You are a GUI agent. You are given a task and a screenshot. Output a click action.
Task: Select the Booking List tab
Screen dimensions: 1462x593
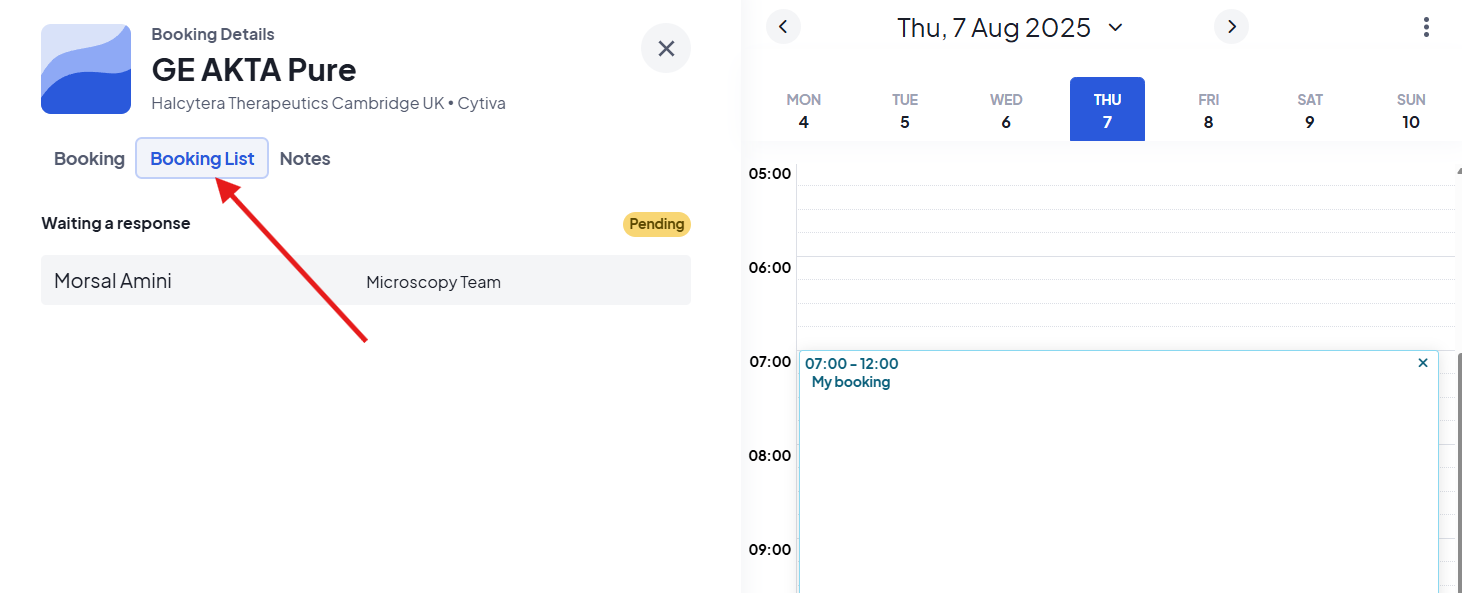(202, 159)
